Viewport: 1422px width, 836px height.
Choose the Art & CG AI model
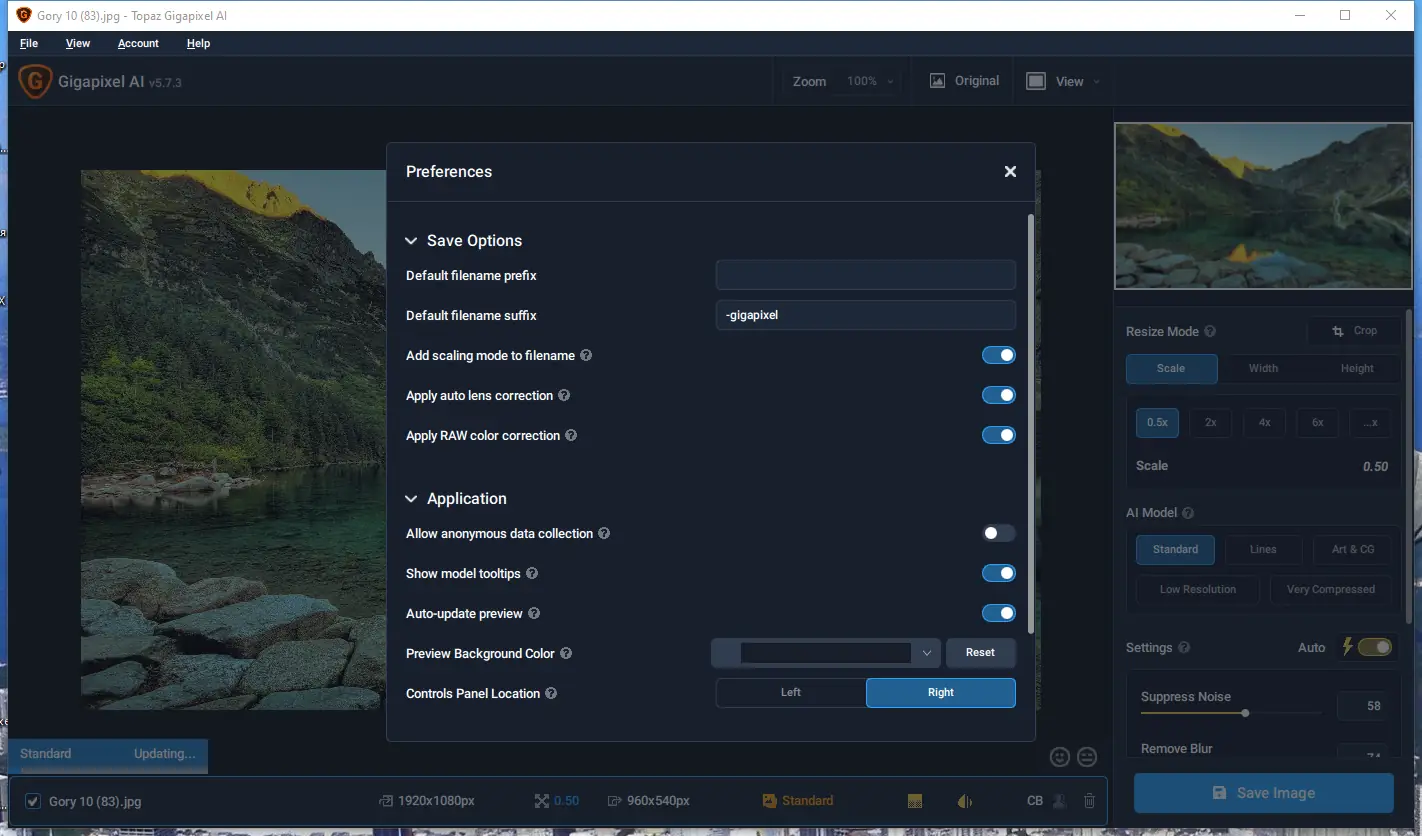pos(1353,549)
